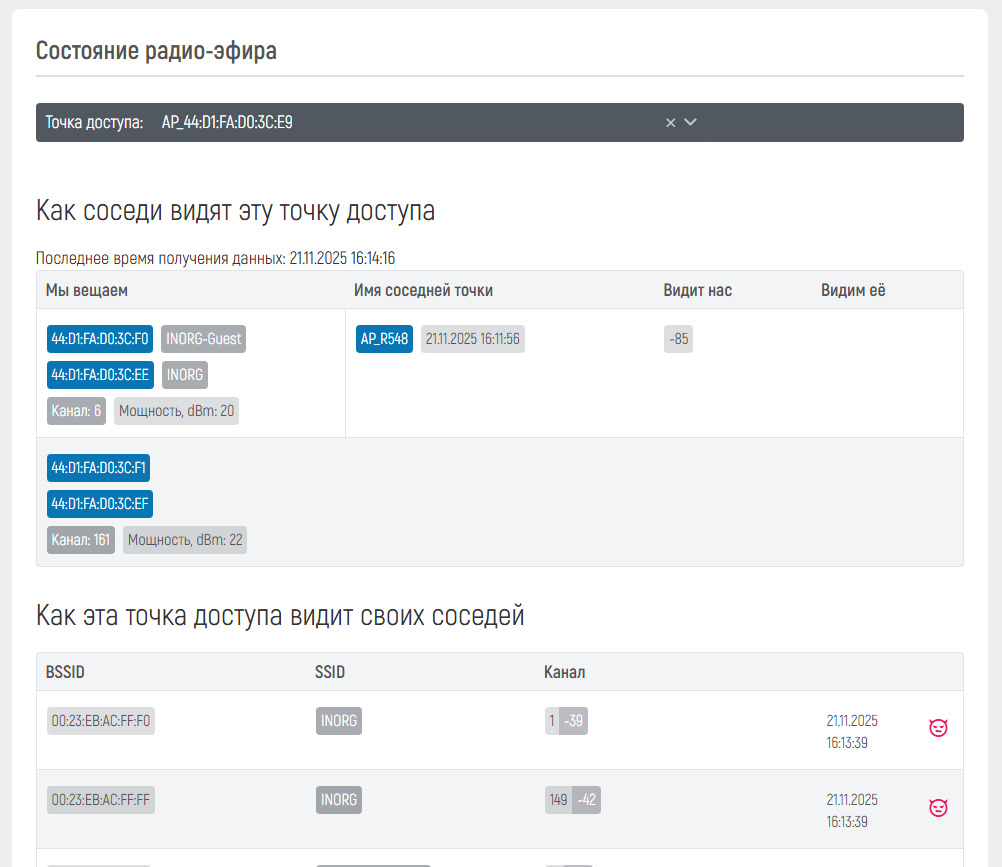
Task: Click the Как соседи видят эту точку доступа heading
Action: click(x=235, y=211)
